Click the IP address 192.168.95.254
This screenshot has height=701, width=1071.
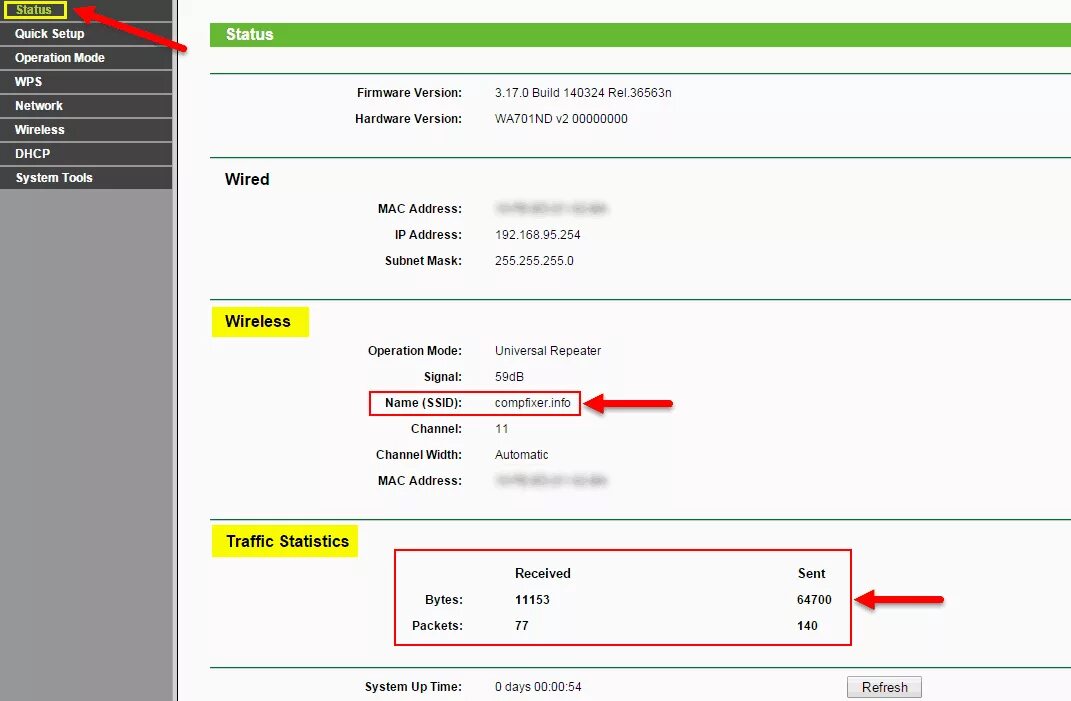(x=538, y=234)
